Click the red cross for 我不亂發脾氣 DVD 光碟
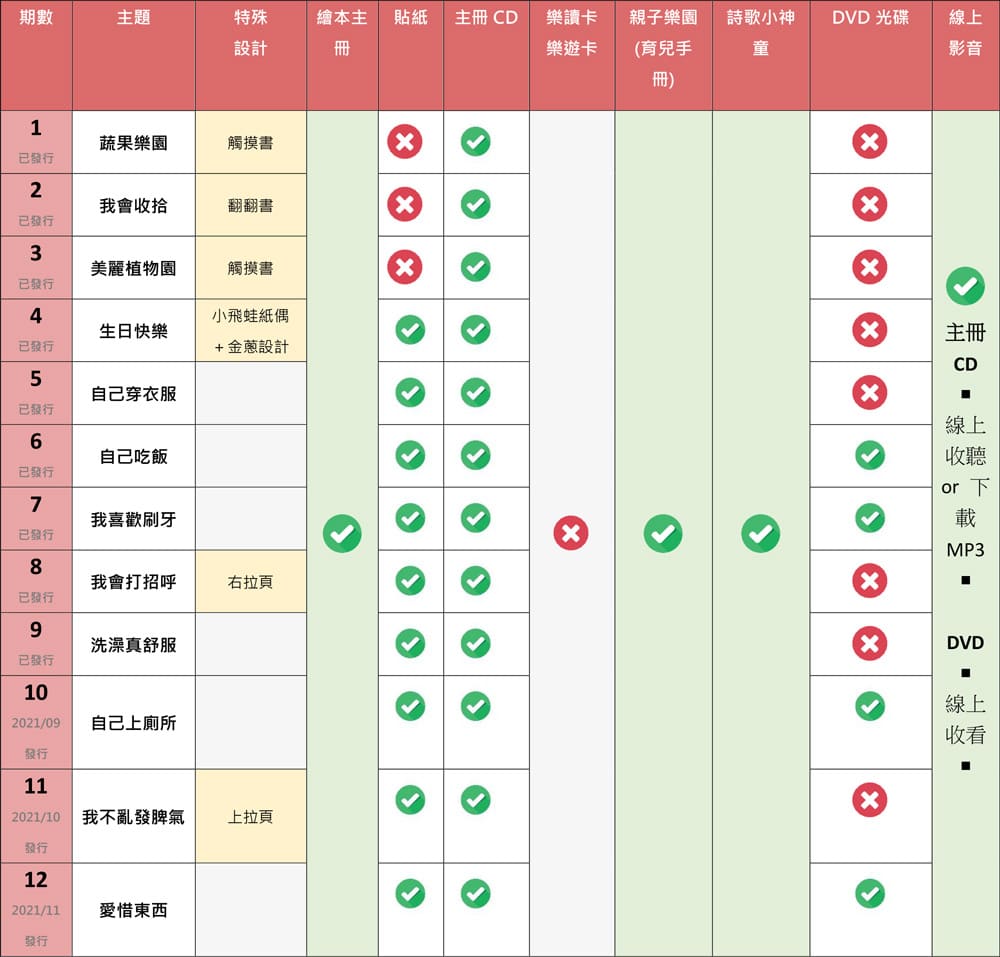This screenshot has height=957, width=1000. [869, 800]
